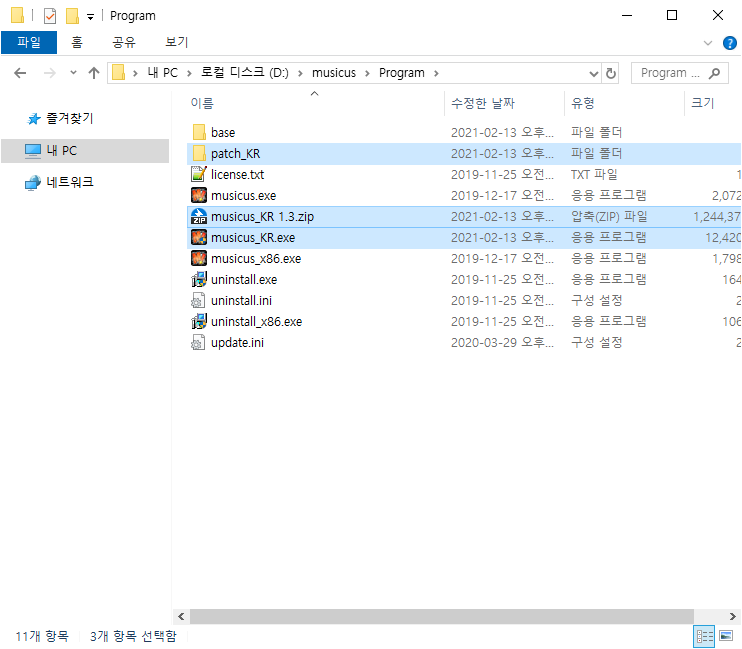Viewport: 742px width, 649px height.
Task: Click the 내 PC computer icon in sidebar
Action: coord(33,151)
